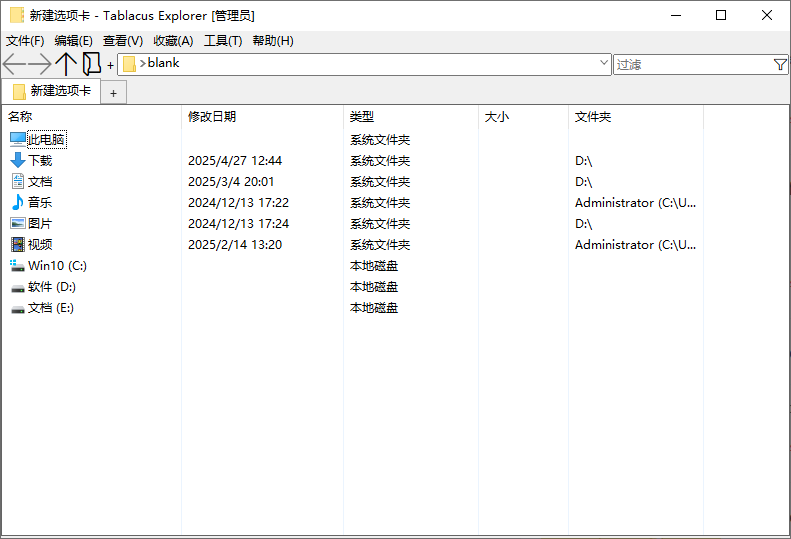
Task: Select the 此电脑 computer icon
Action: [x=18, y=140]
